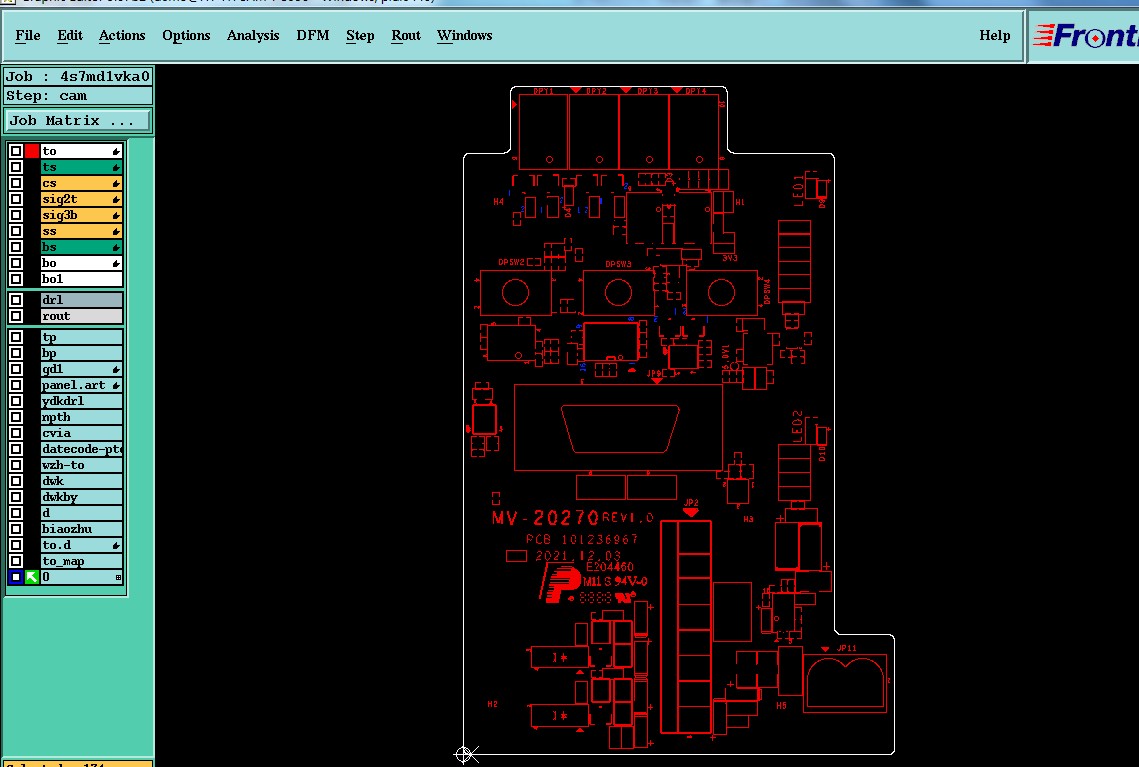Click the hand icon on the sig3b layer
Image resolution: width=1139 pixels, height=767 pixels.
pyautogui.click(x=116, y=215)
